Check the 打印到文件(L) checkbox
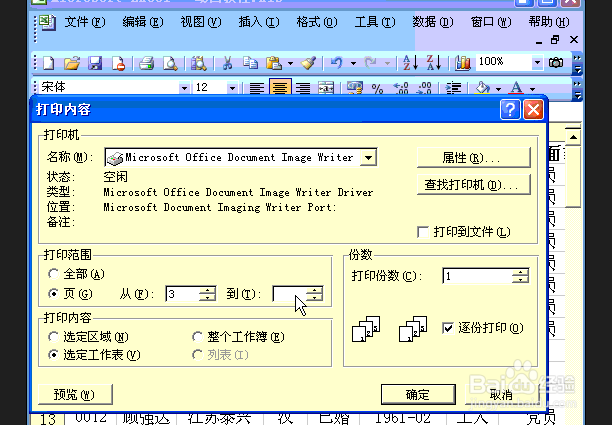Viewport: 612px width, 425px height. tap(423, 232)
